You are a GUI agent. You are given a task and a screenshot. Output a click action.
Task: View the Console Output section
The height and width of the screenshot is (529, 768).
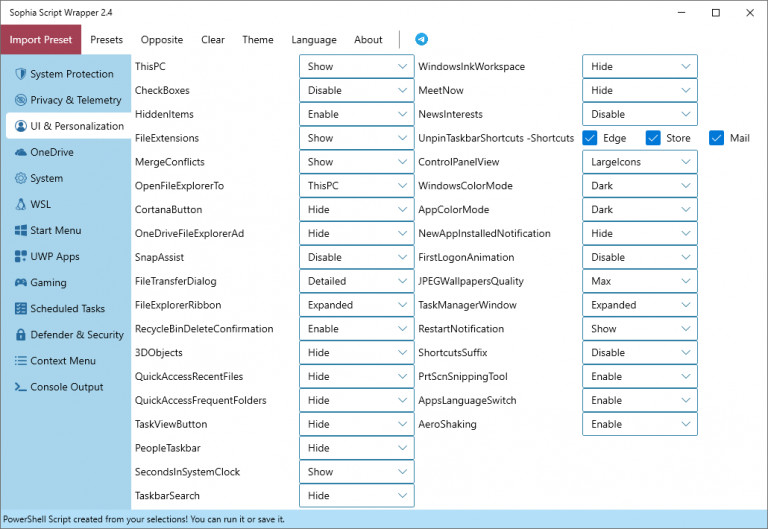tap(69, 387)
